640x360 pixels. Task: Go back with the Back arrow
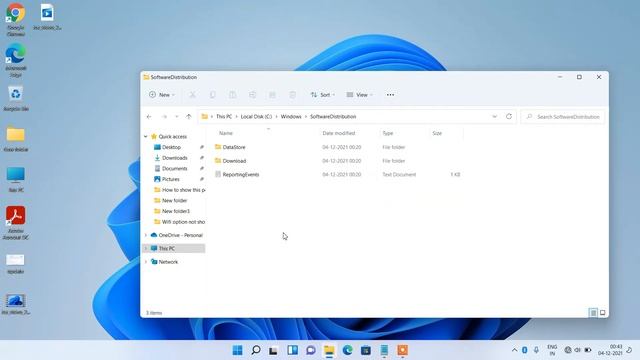[x=149, y=117]
